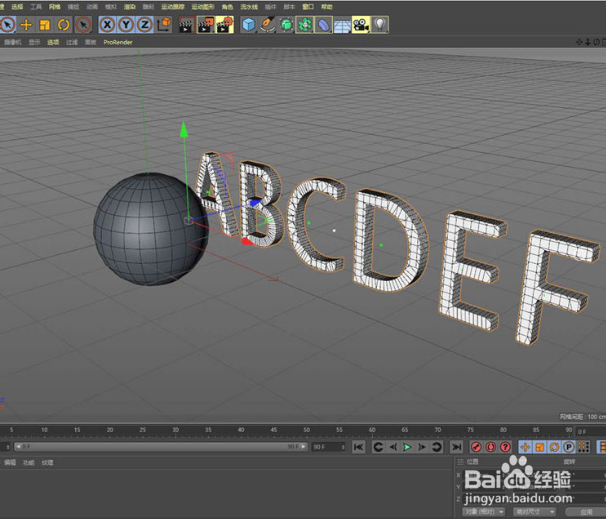
Task: Open the purple deformer icon
Action: (x=323, y=25)
